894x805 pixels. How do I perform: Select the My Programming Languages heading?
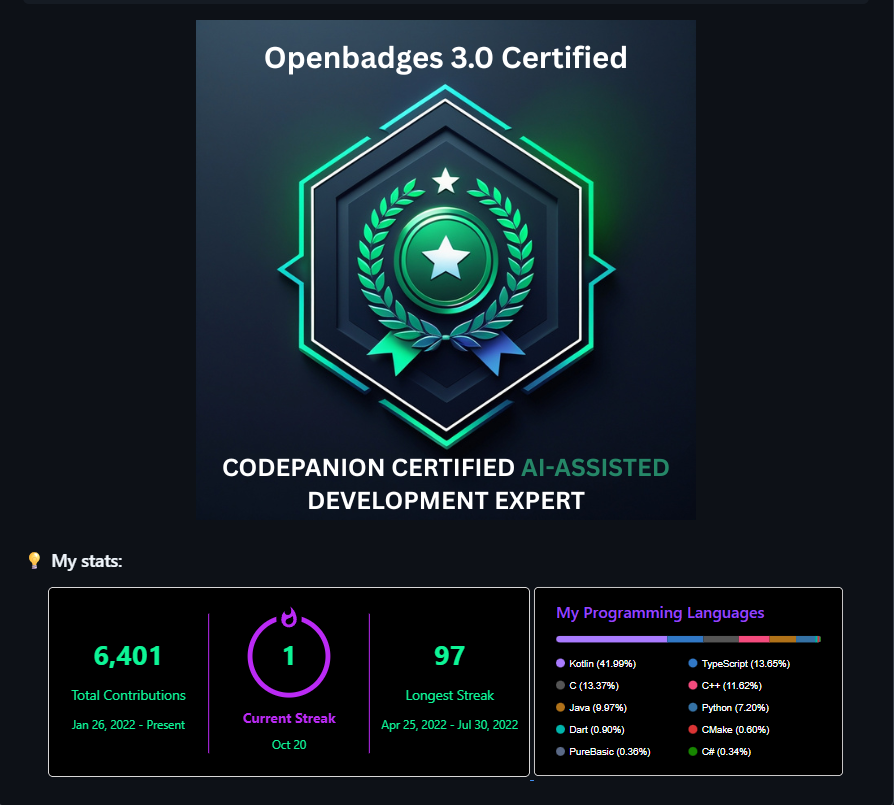660,613
